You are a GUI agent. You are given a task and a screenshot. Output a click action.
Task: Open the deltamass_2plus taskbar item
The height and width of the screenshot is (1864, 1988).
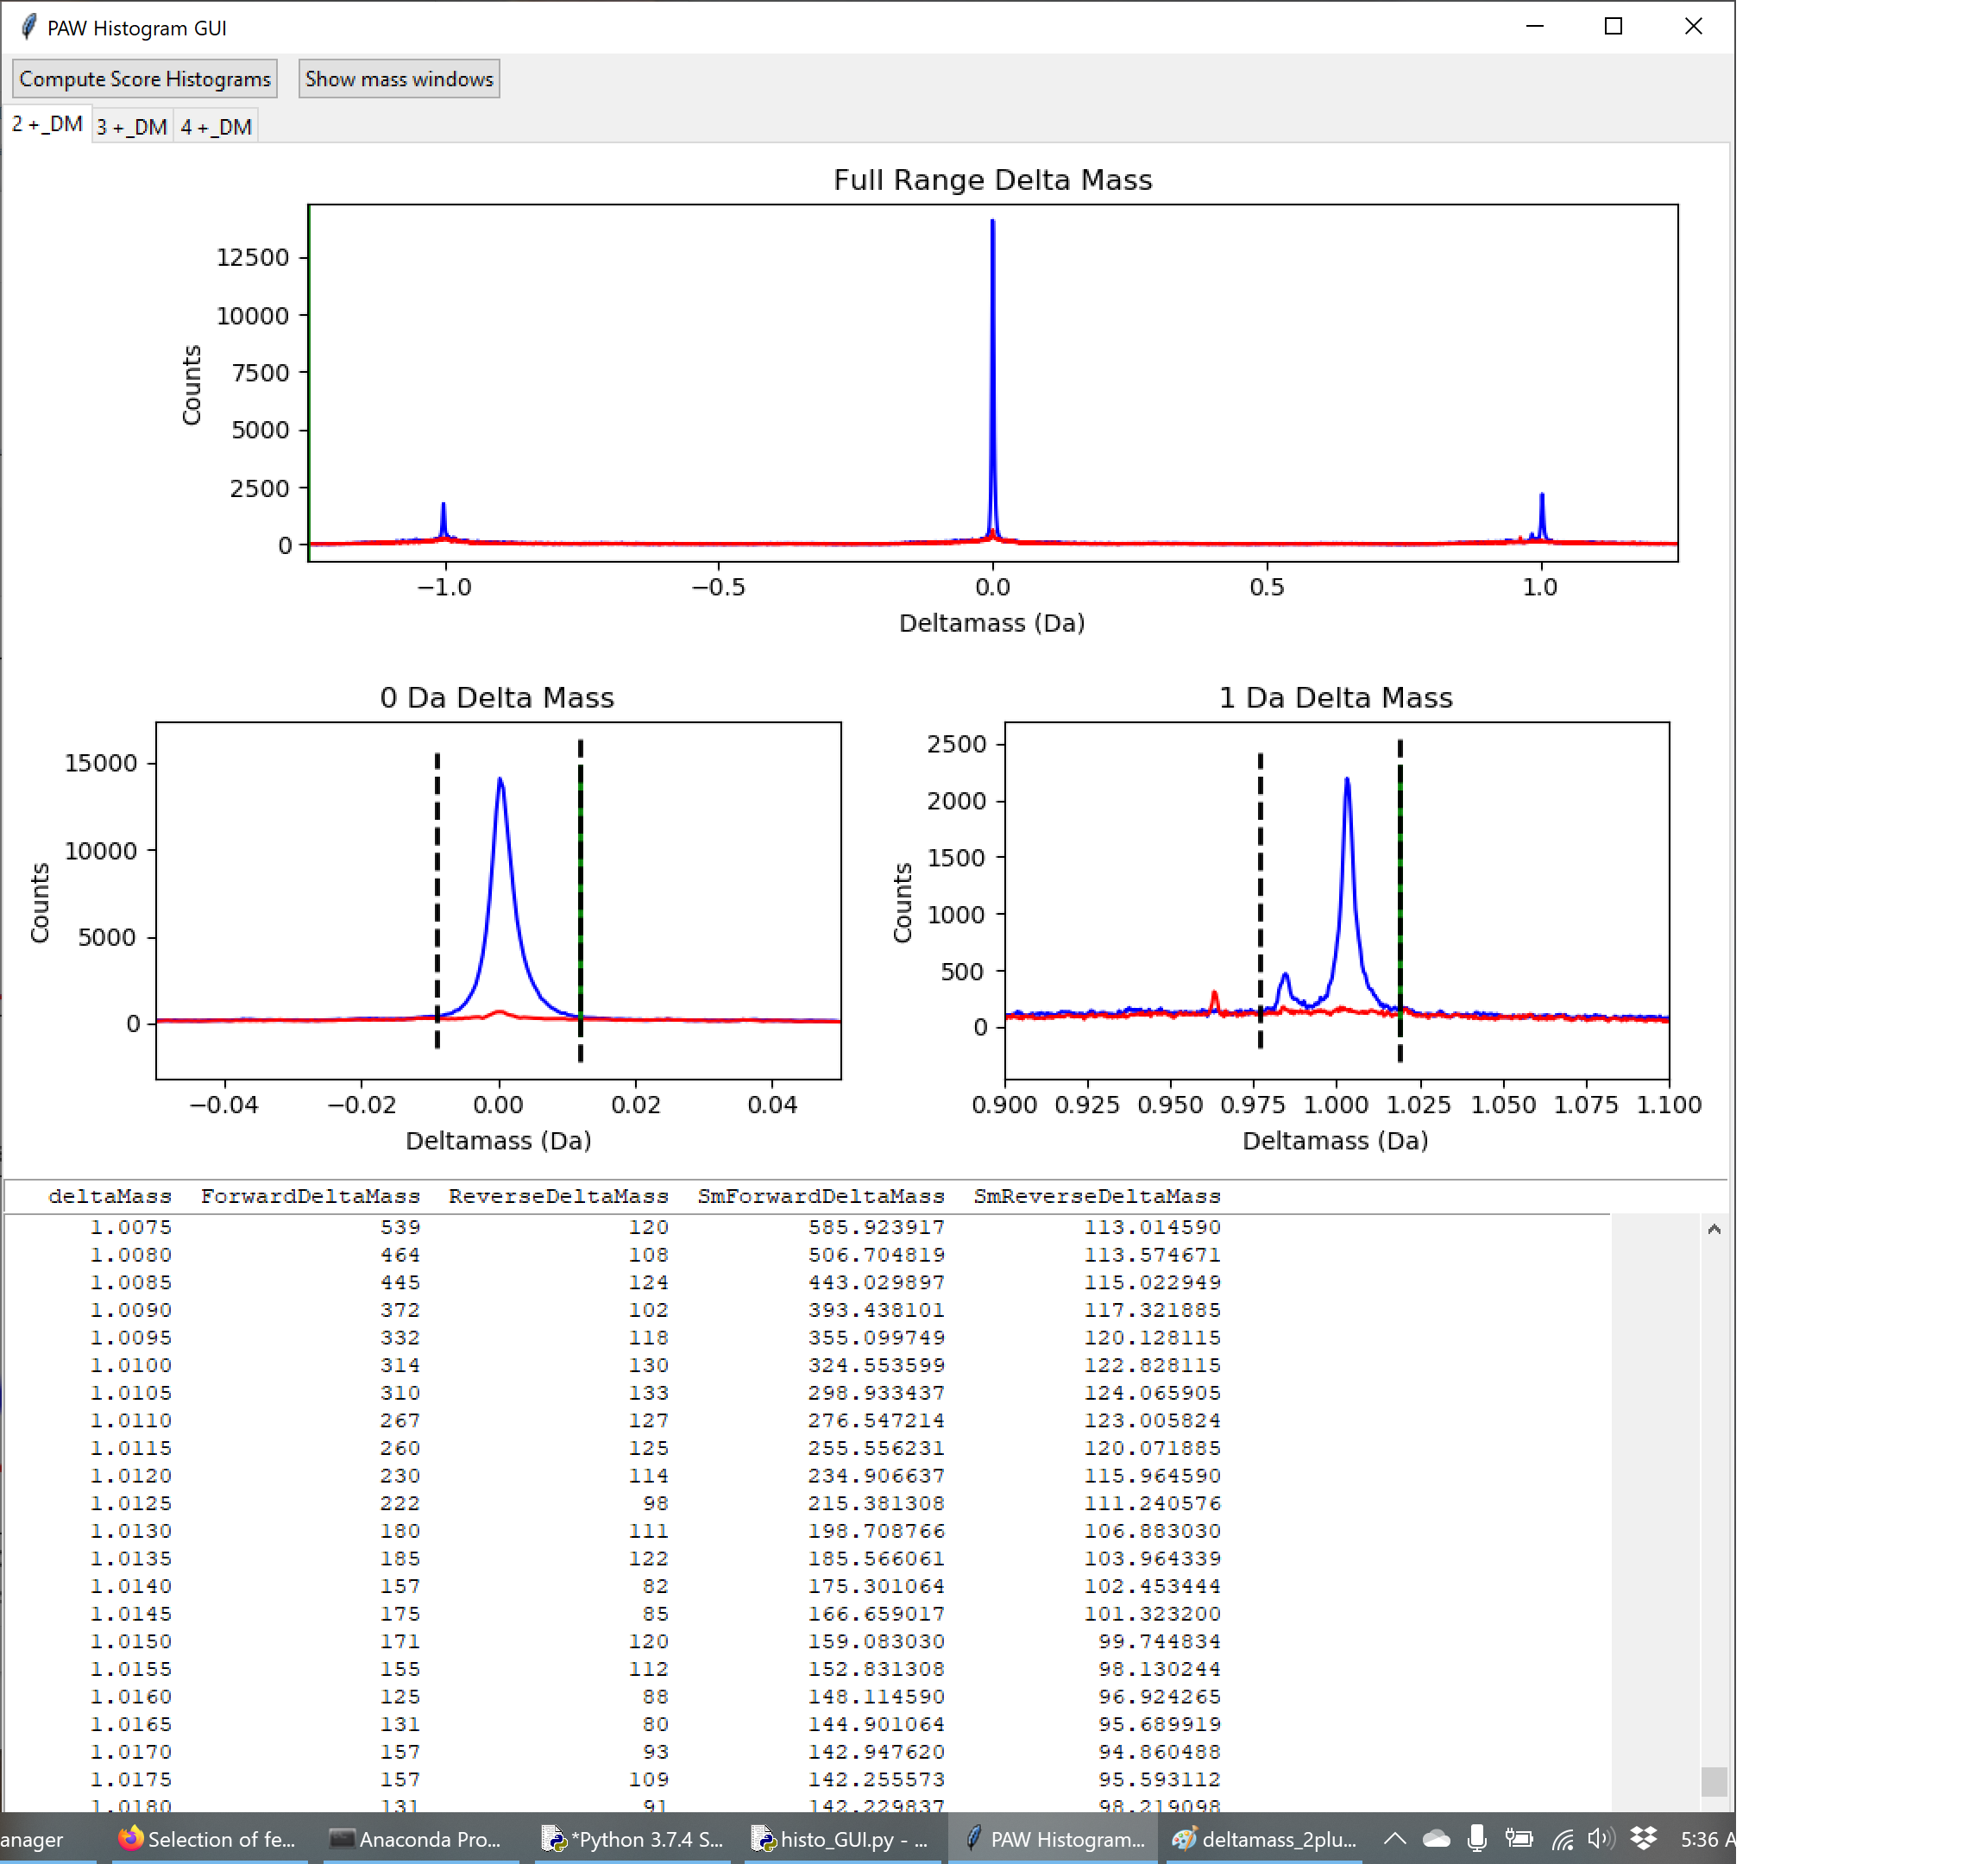coord(1265,1839)
